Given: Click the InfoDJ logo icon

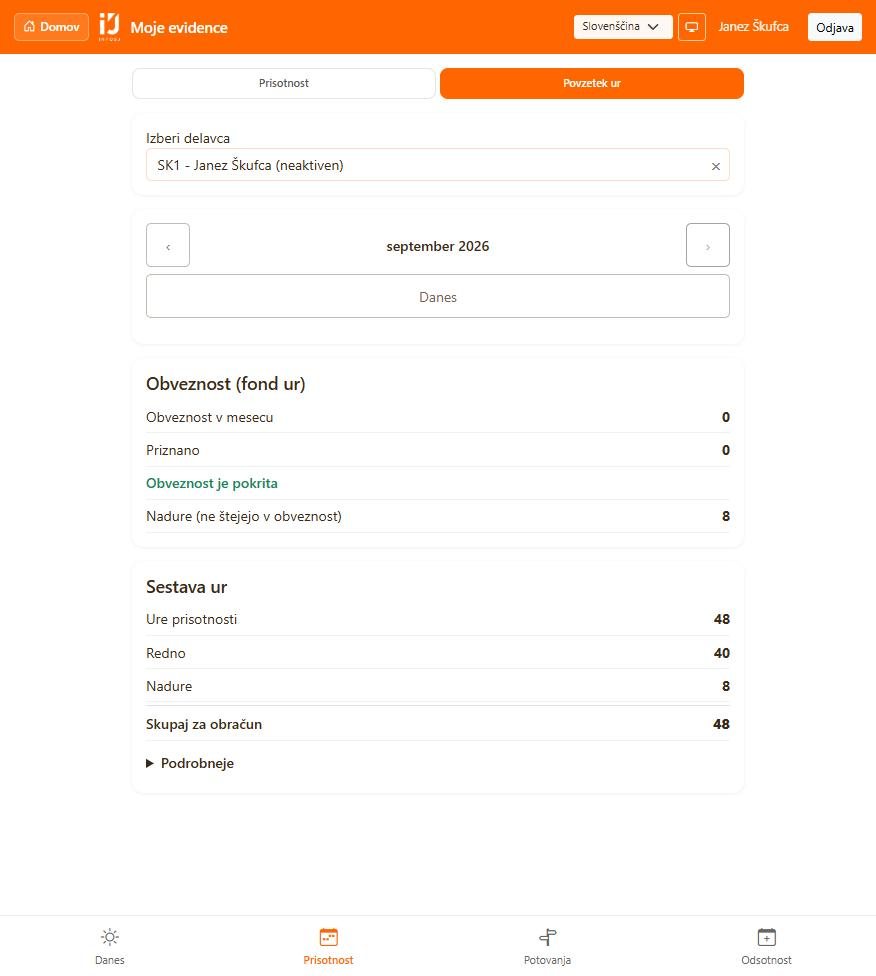Looking at the screenshot, I should (x=109, y=27).
